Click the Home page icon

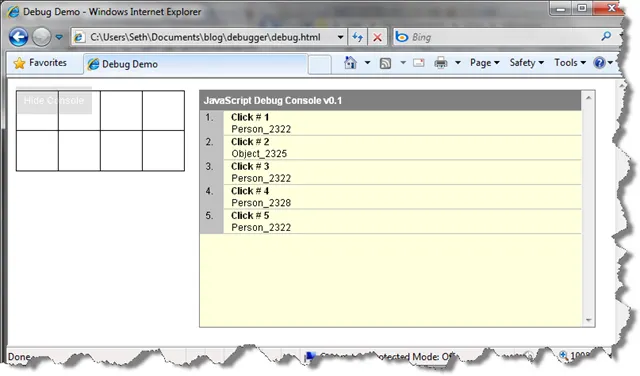350,62
